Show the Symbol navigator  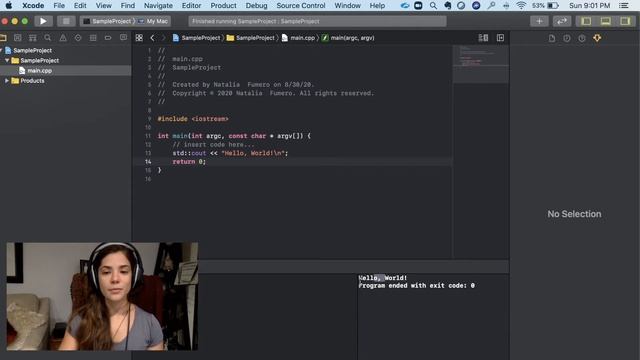tap(33, 38)
